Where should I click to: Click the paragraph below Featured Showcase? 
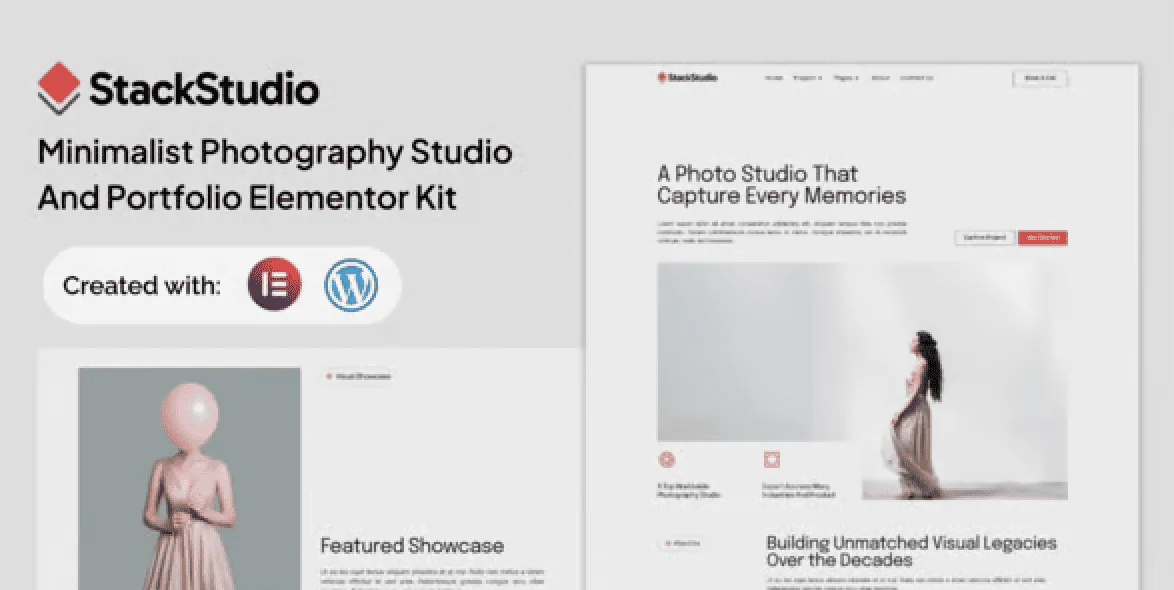[x=432, y=578]
